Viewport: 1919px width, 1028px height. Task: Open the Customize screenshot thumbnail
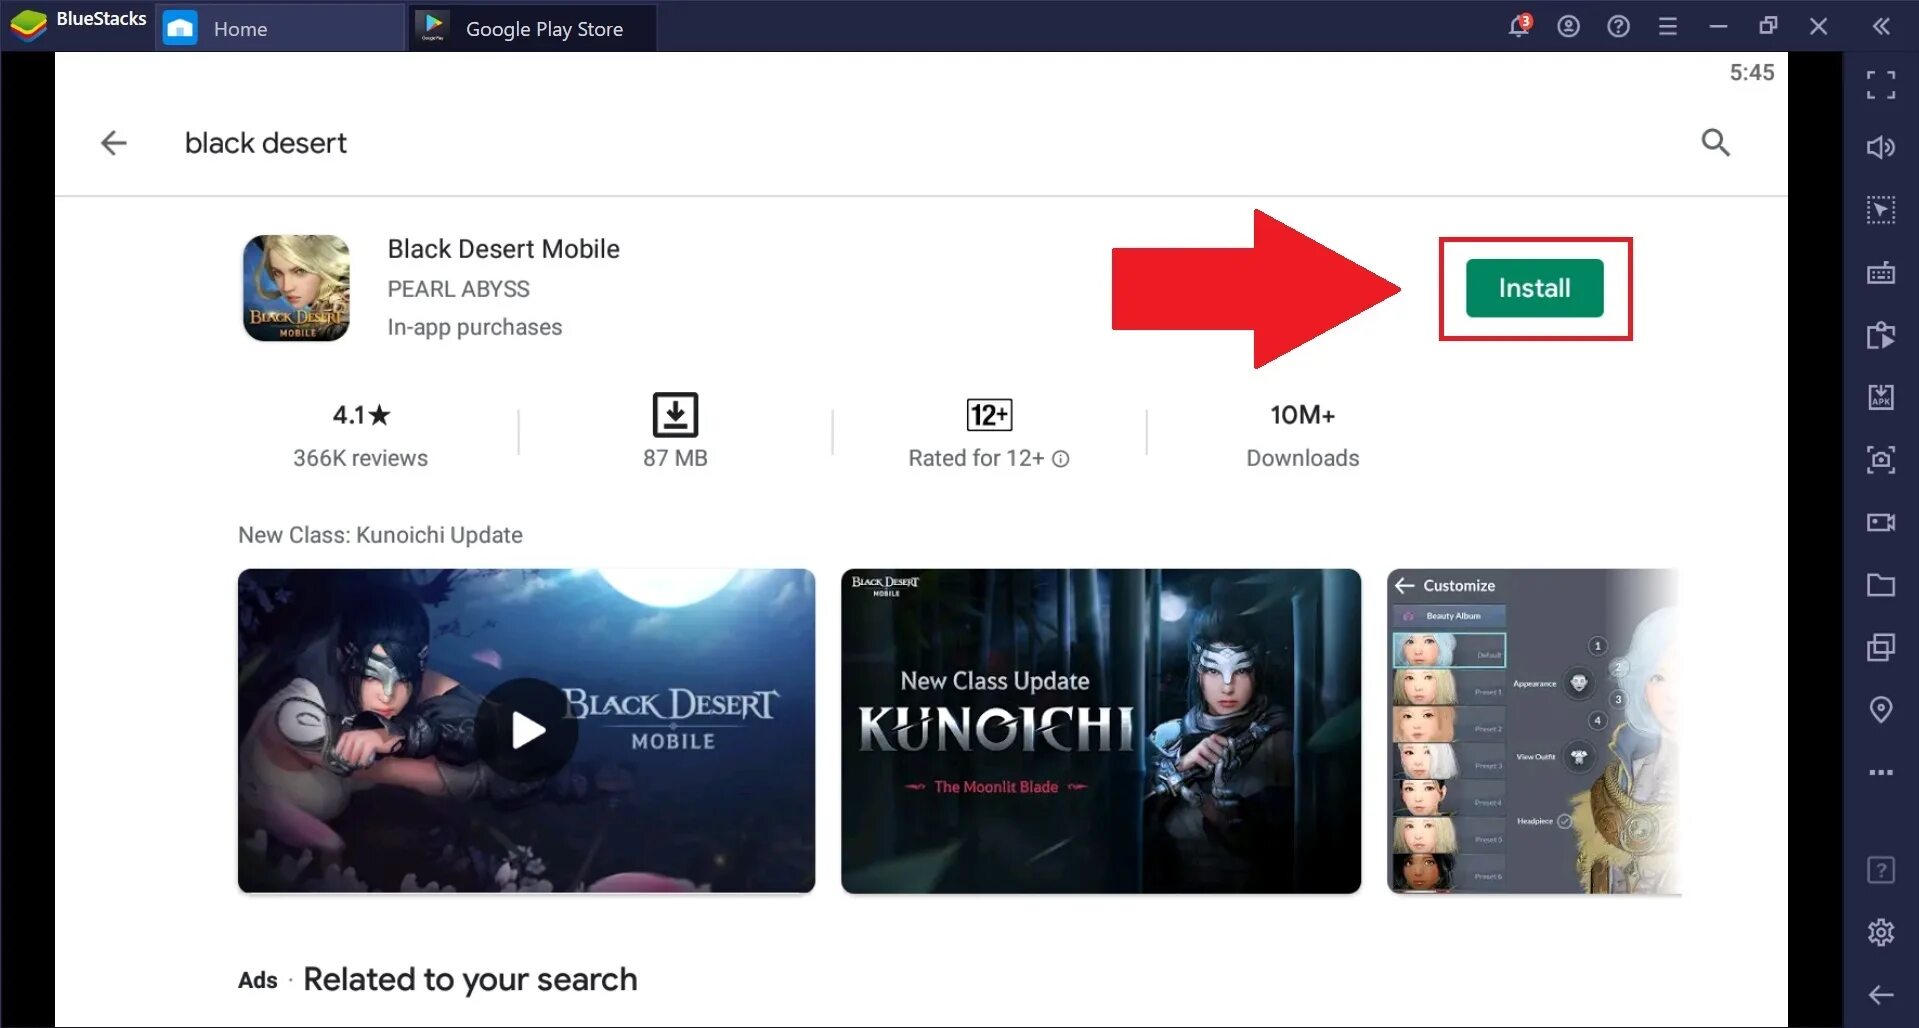coord(1534,731)
